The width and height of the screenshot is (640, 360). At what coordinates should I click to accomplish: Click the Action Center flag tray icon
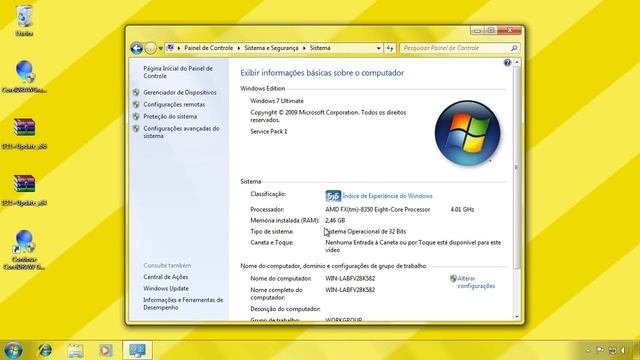(600, 350)
